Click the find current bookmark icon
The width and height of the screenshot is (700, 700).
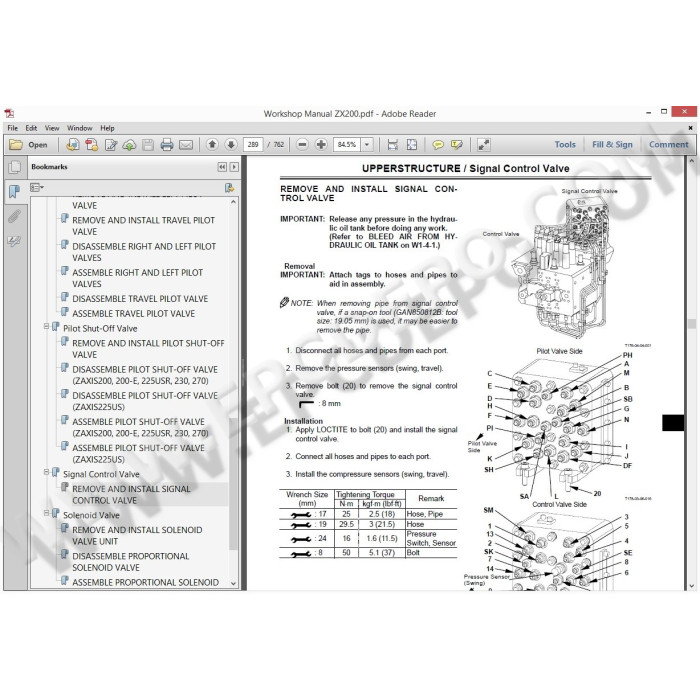pyautogui.click(x=229, y=188)
